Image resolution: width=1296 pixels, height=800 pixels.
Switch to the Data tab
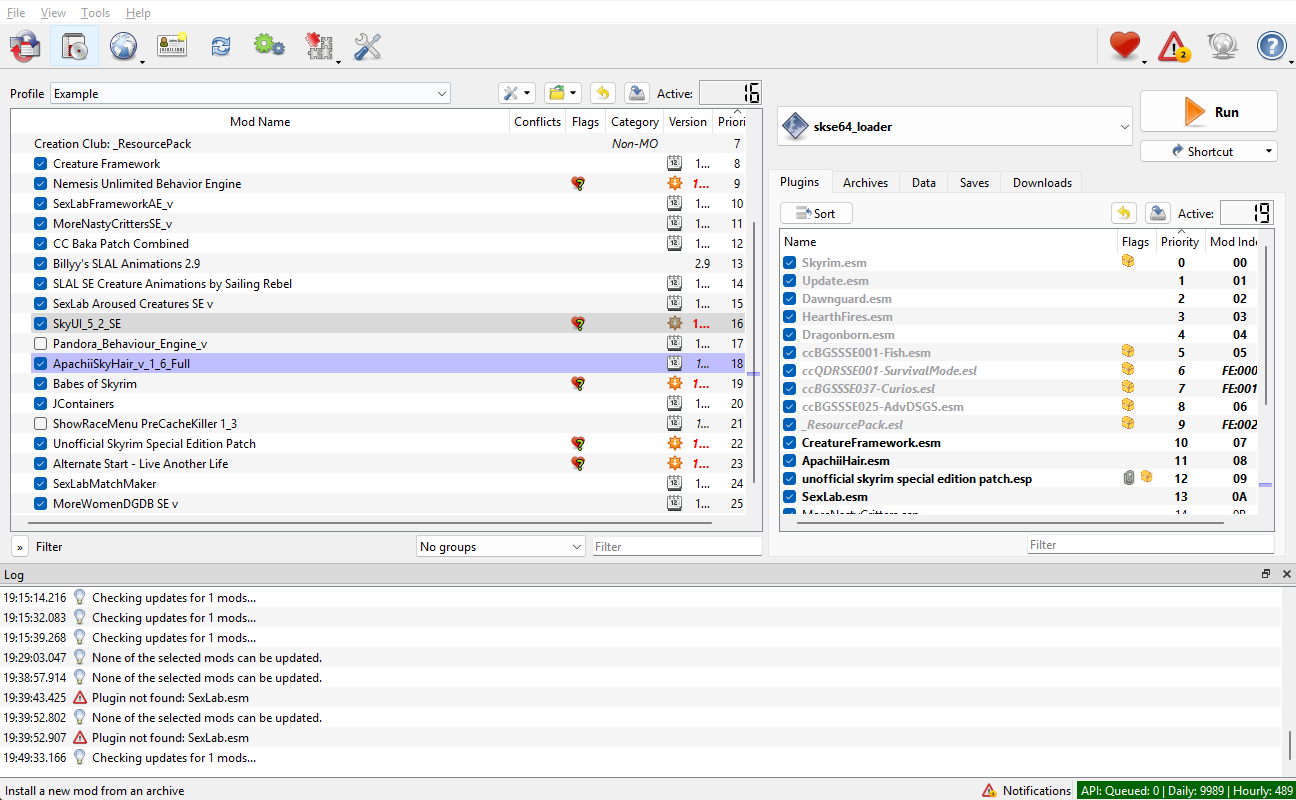tap(924, 183)
